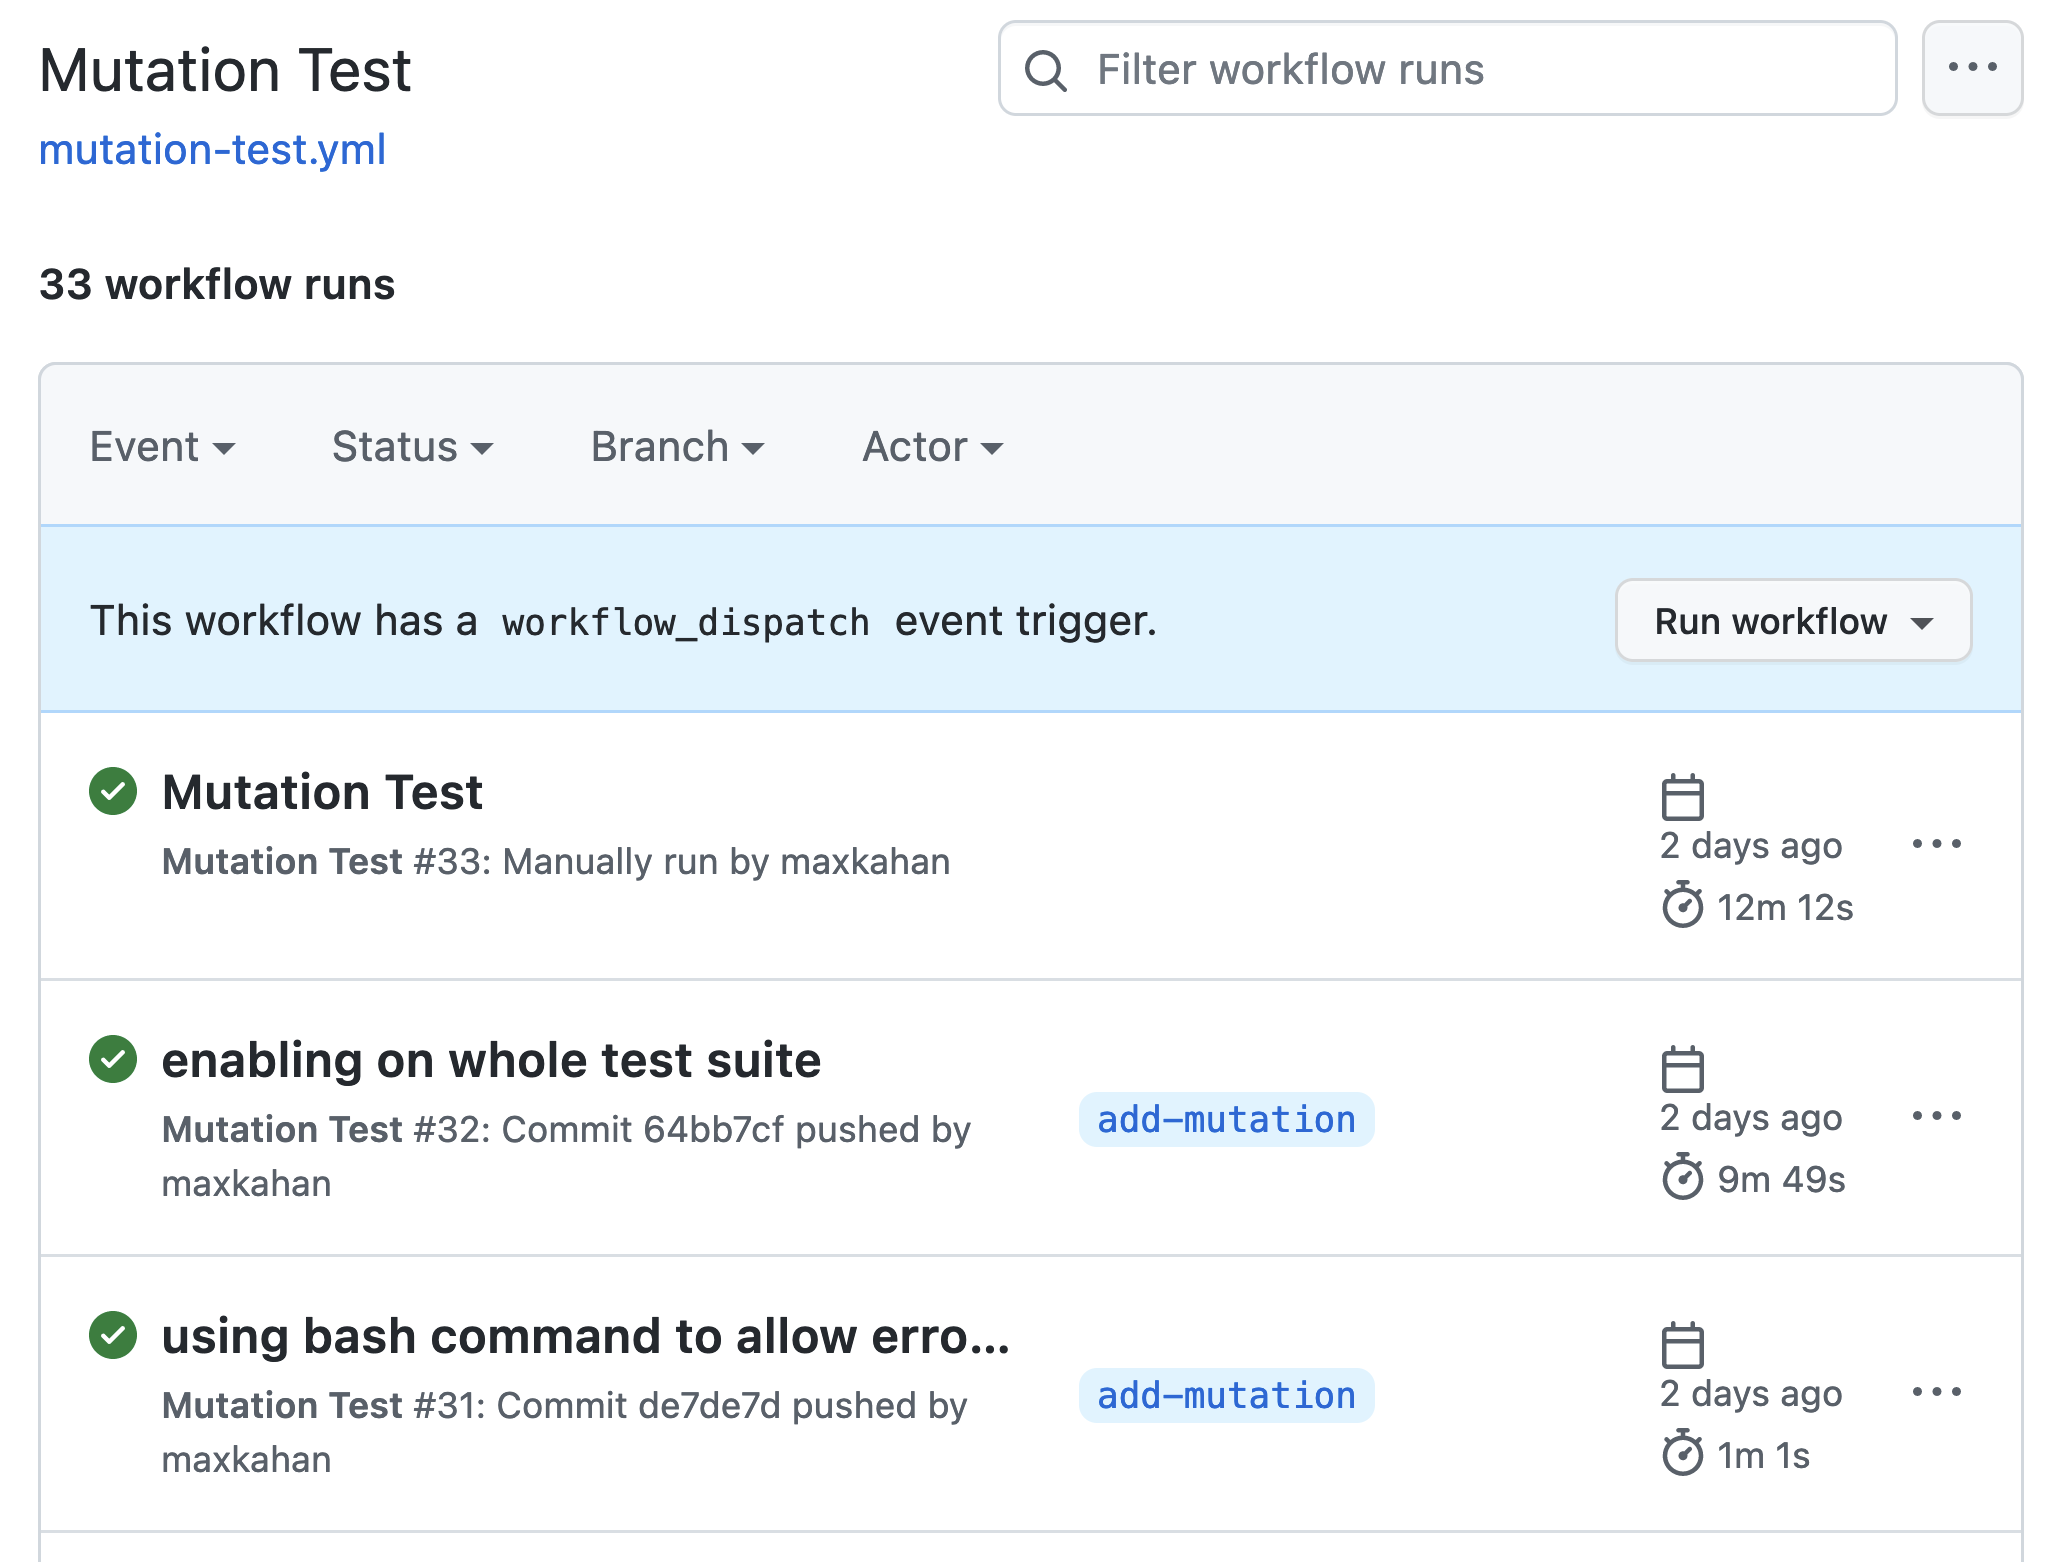Open the Run workflow dropdown button
Viewport: 2058px width, 1562px height.
click(x=1793, y=621)
